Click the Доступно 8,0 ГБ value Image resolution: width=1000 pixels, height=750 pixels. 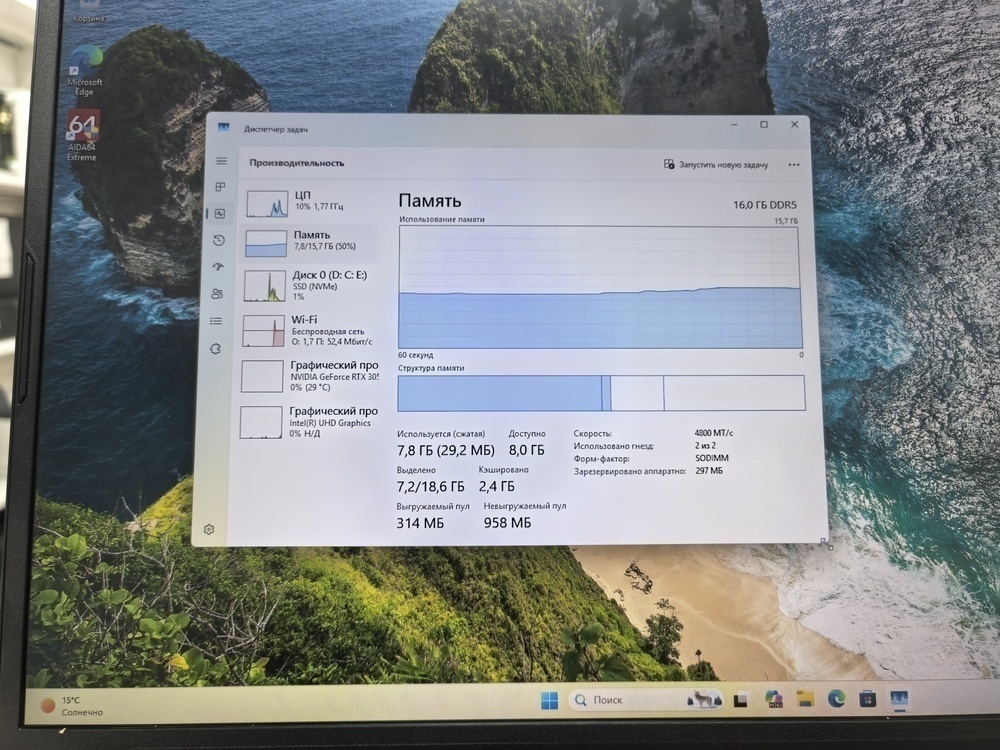click(527, 450)
